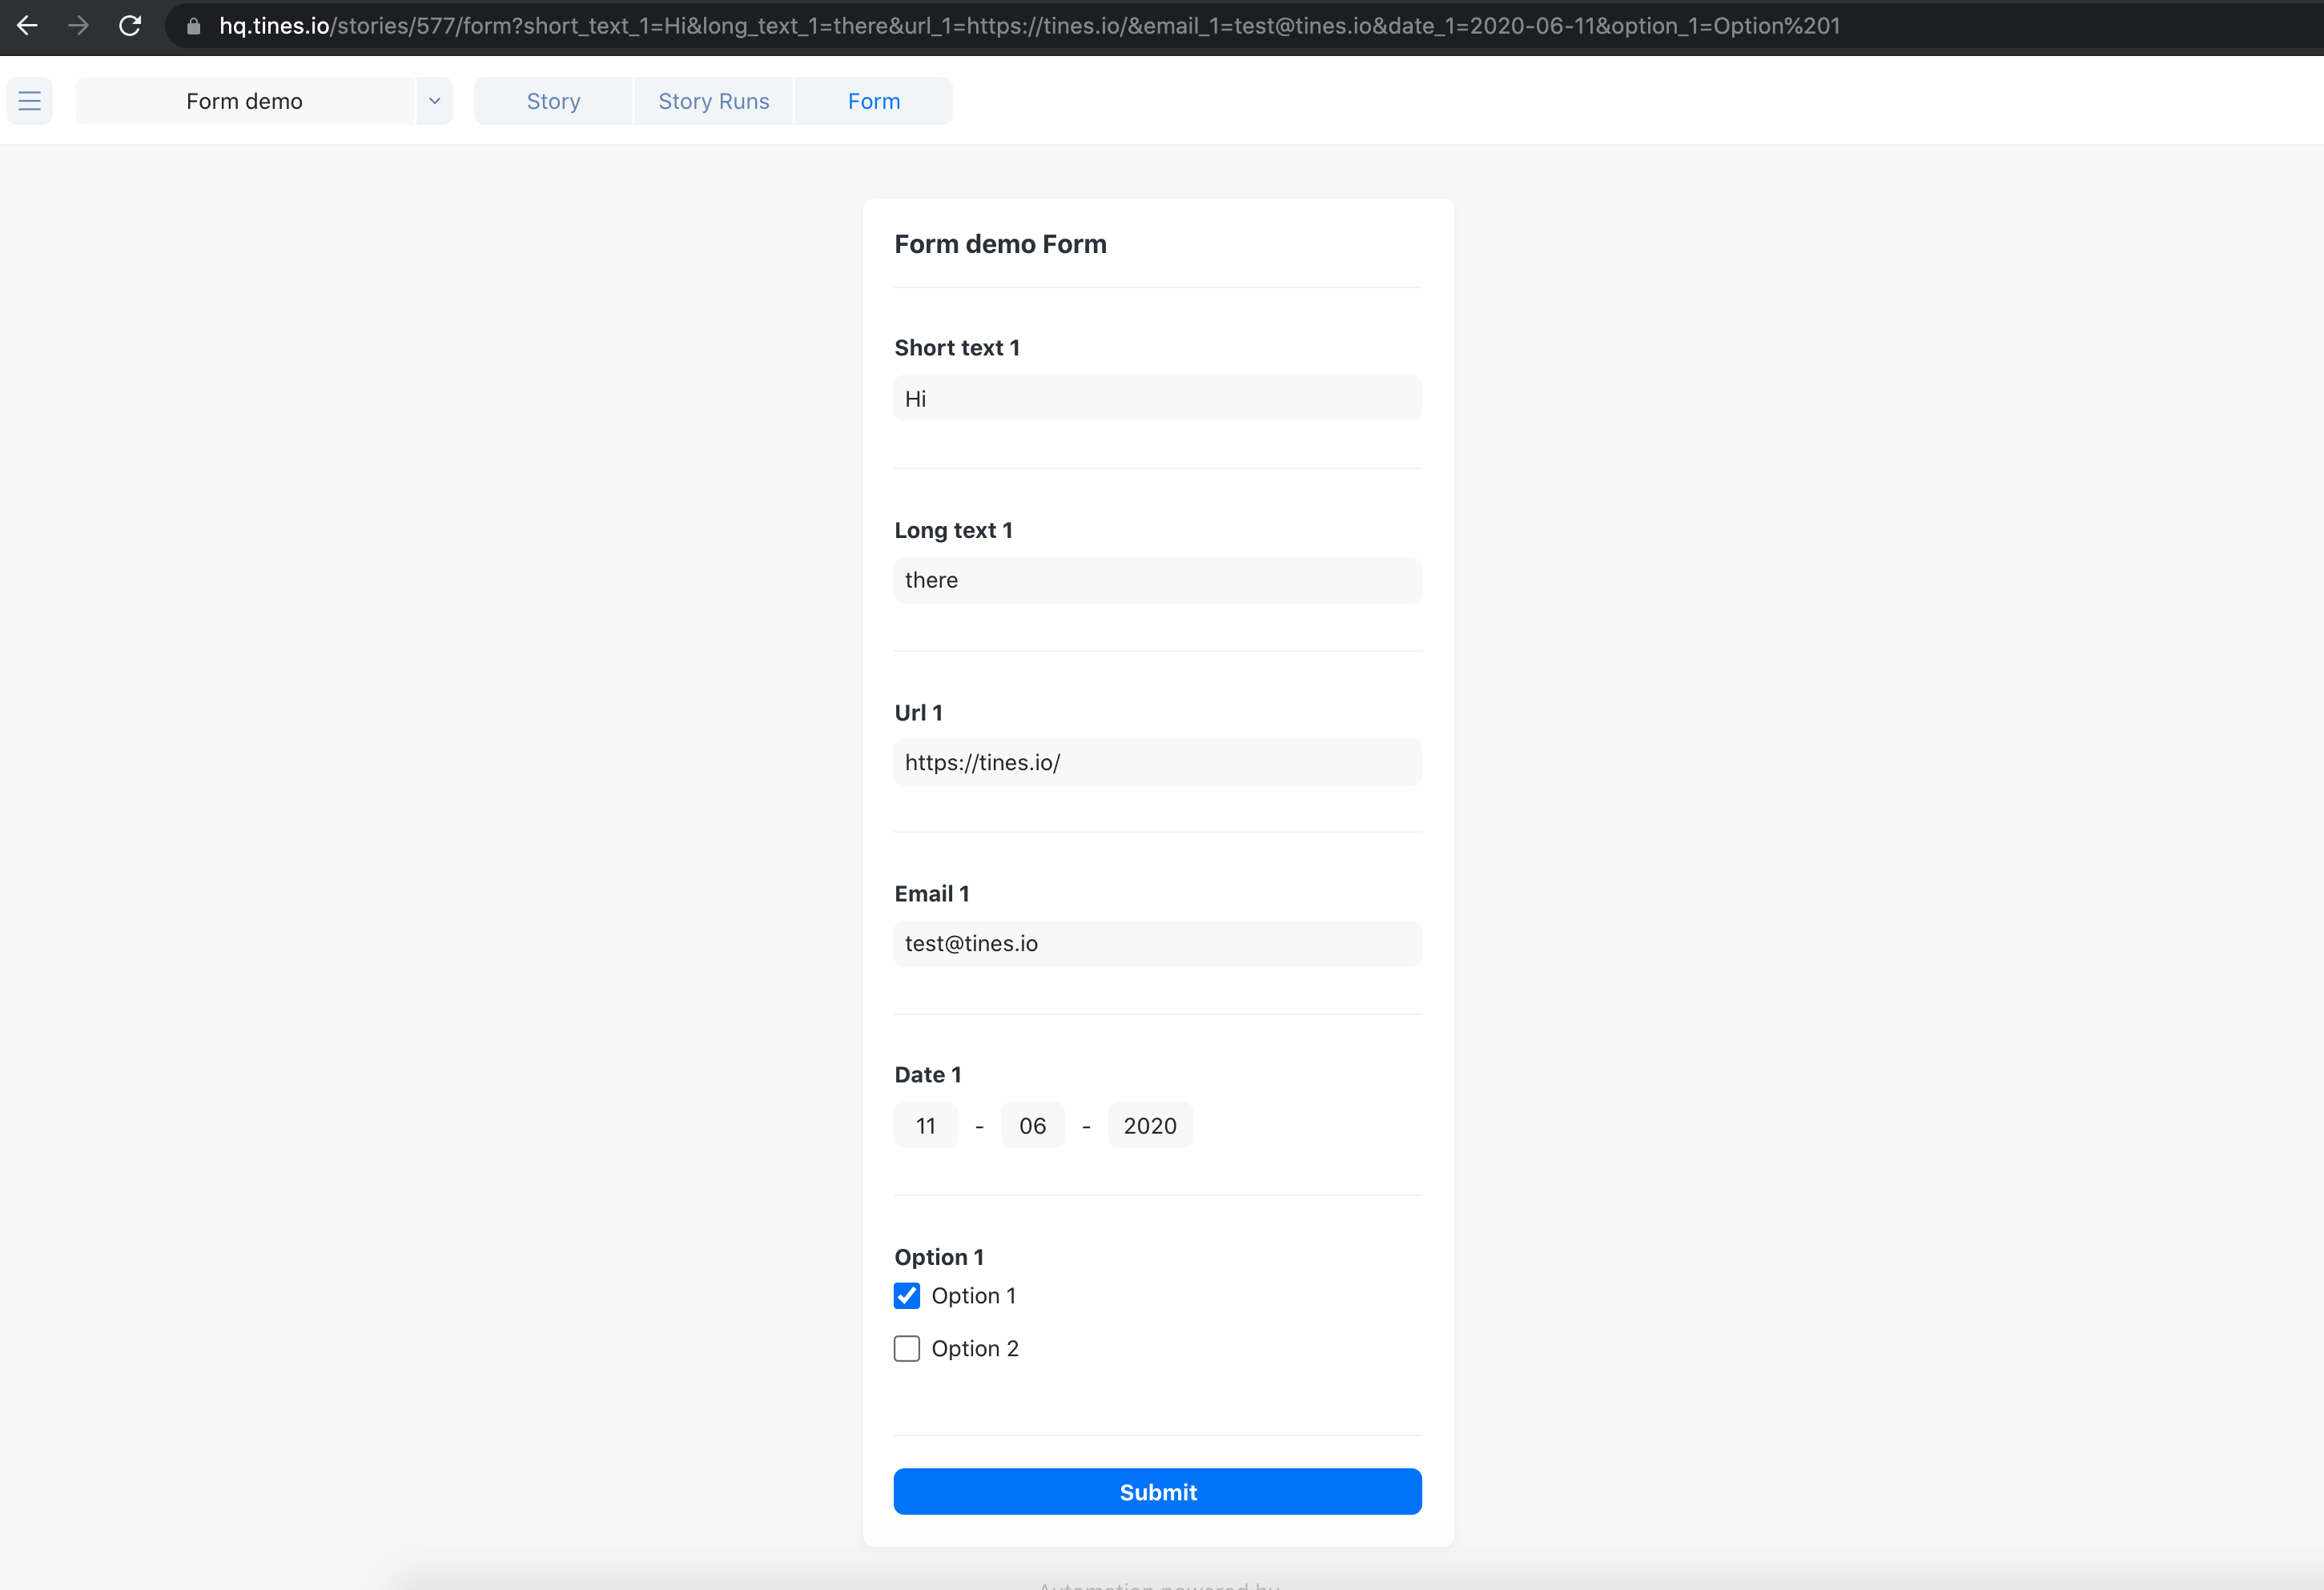This screenshot has width=2324, height=1590.
Task: Click the bold Option 1 group heading
Action: [939, 1257]
